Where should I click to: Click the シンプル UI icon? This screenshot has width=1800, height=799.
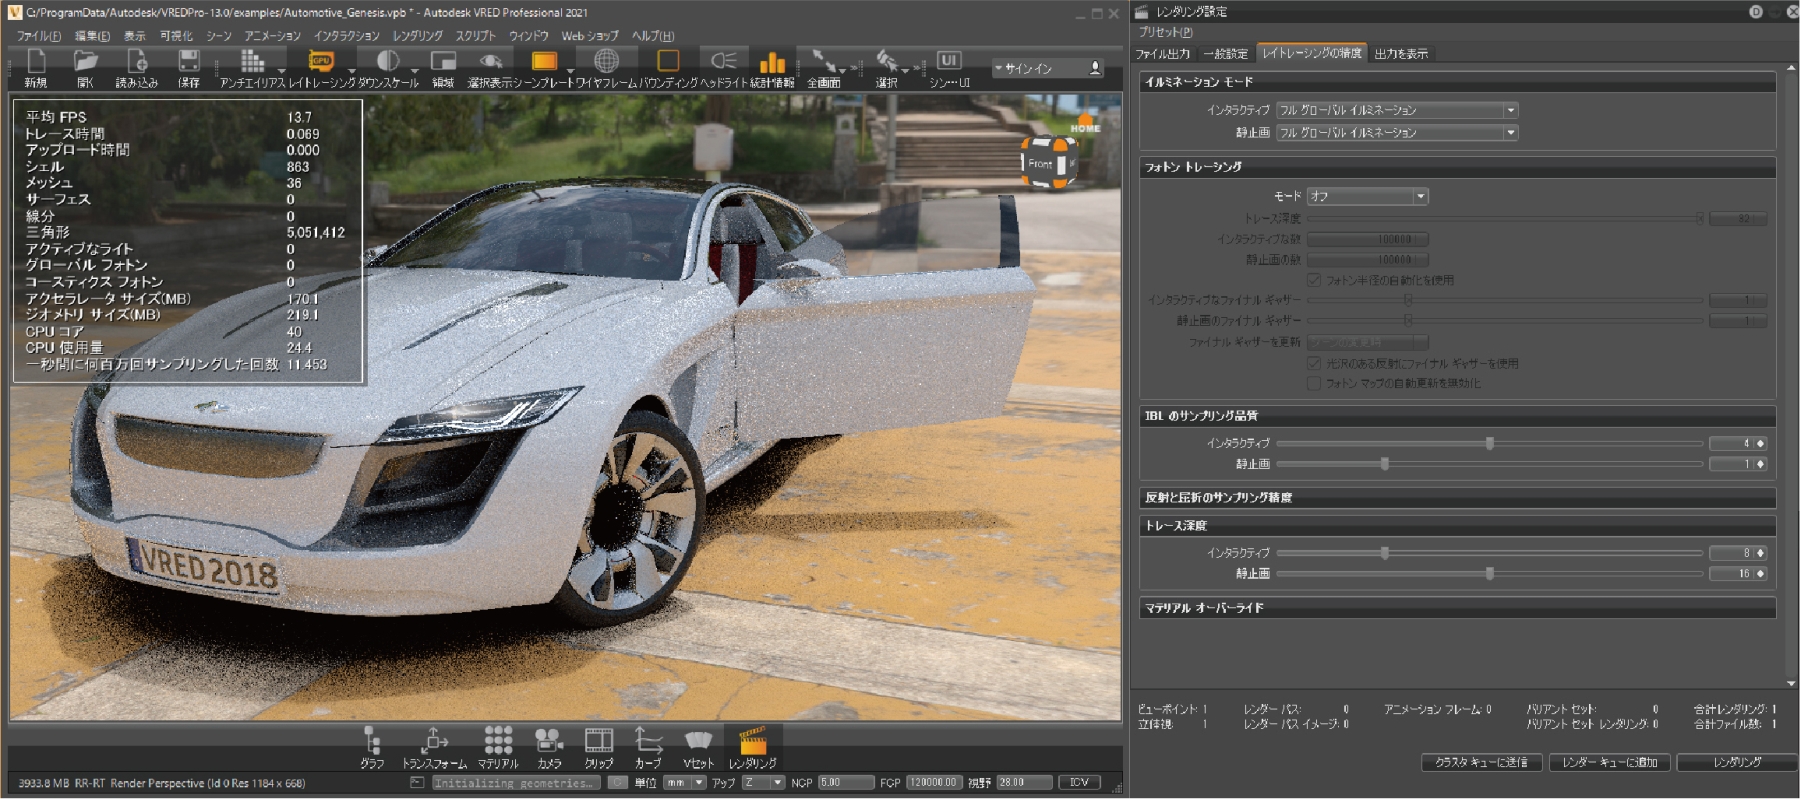[949, 62]
